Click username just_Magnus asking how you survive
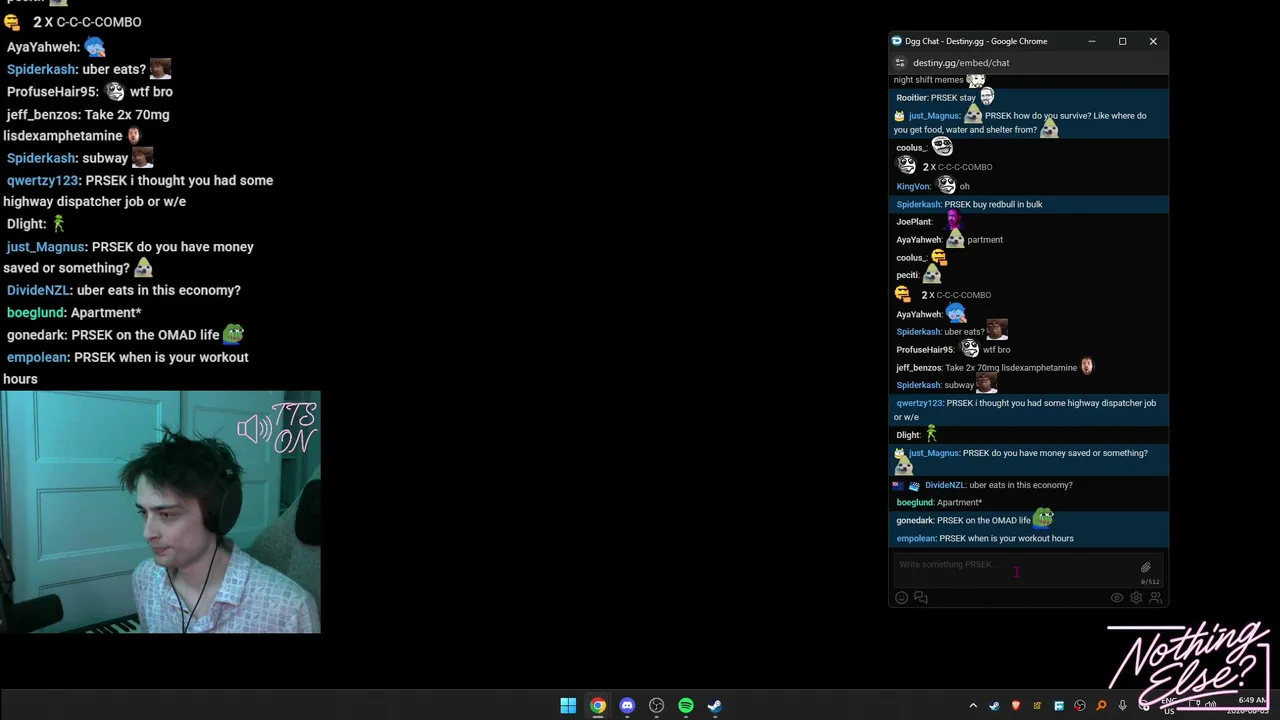The image size is (1280, 720). pos(934,116)
